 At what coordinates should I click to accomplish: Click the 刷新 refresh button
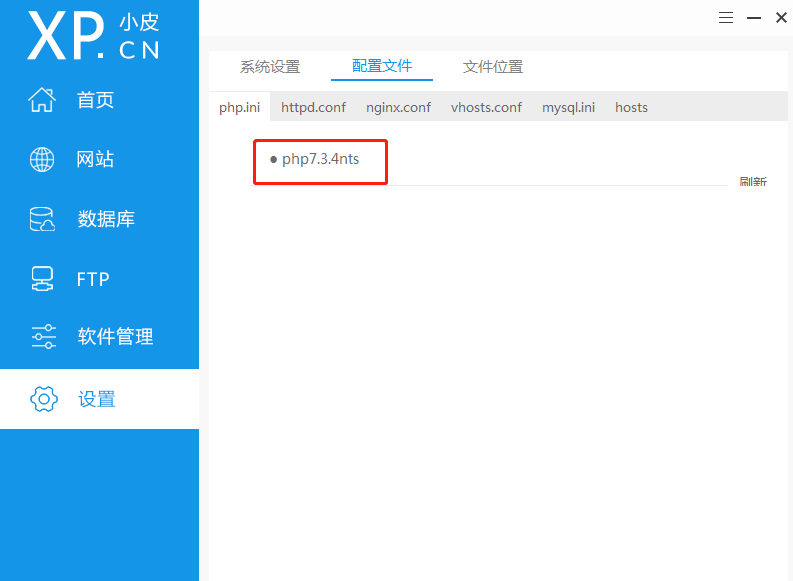click(x=753, y=181)
